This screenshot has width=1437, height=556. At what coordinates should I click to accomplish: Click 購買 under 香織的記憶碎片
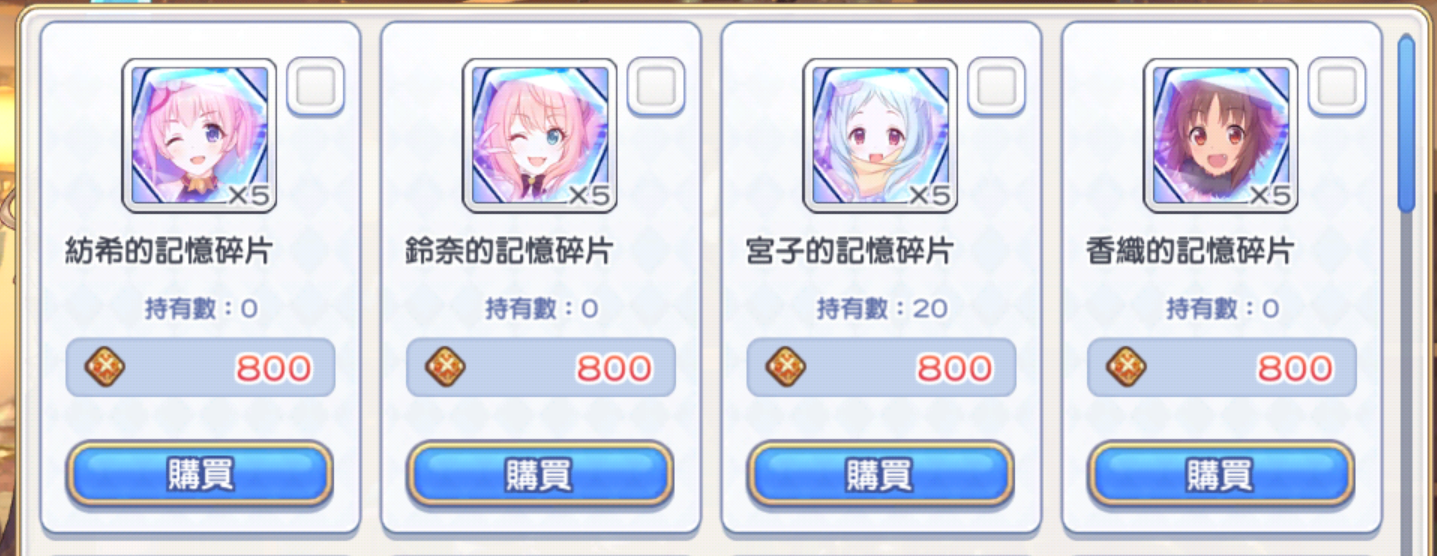[1221, 474]
